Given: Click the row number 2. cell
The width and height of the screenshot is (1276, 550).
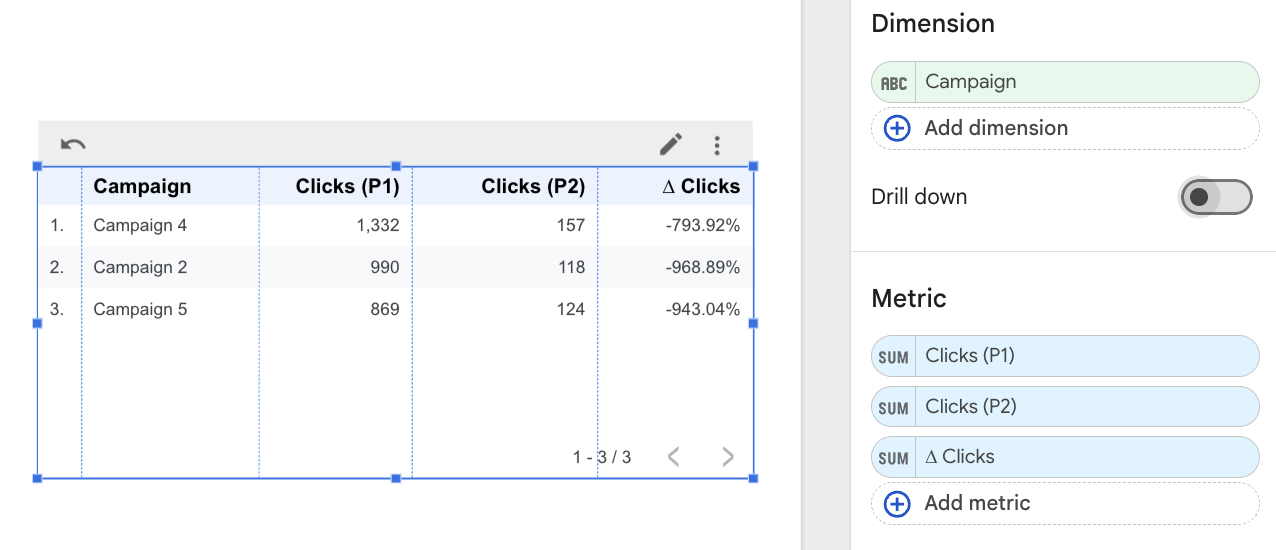Looking at the screenshot, I should click(57, 267).
